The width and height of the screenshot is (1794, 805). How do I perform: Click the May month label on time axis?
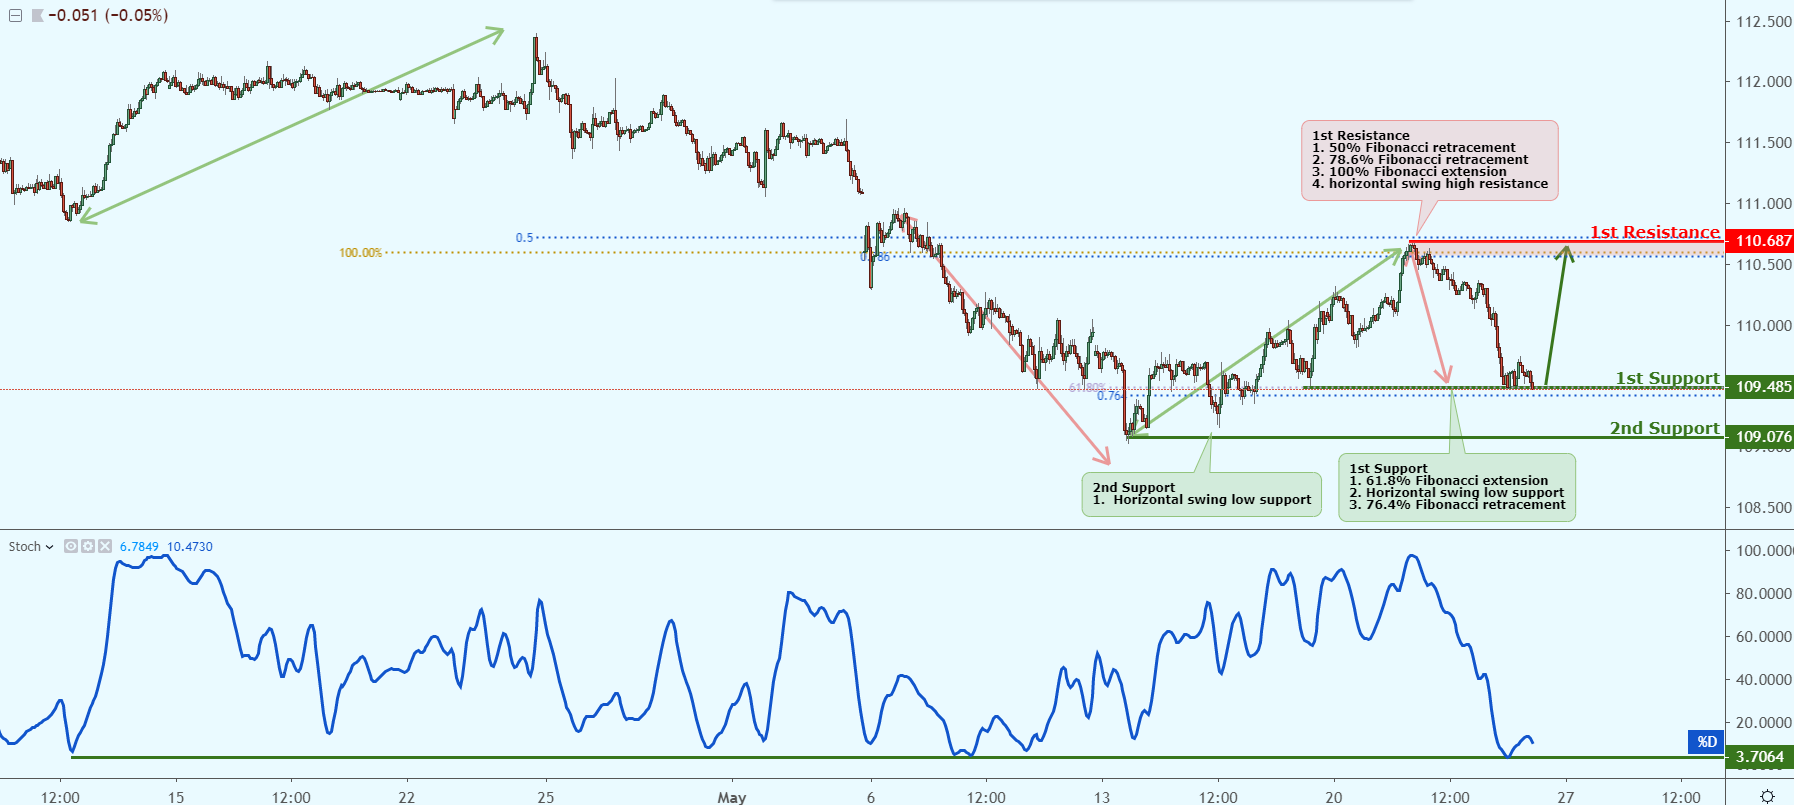(x=732, y=797)
